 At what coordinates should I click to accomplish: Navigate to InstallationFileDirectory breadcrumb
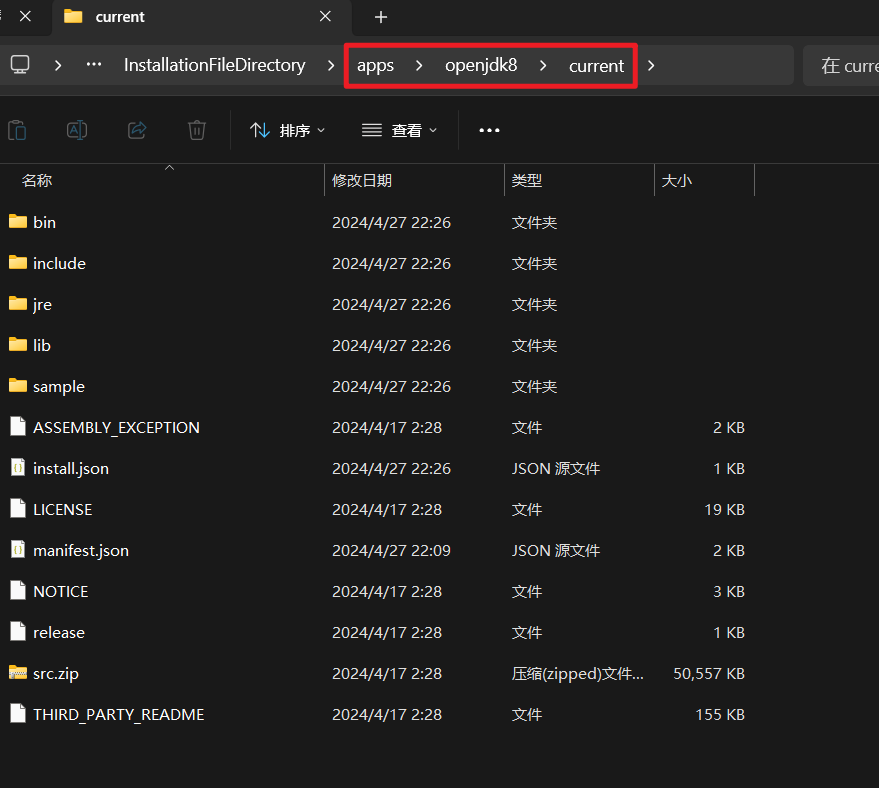tap(215, 65)
